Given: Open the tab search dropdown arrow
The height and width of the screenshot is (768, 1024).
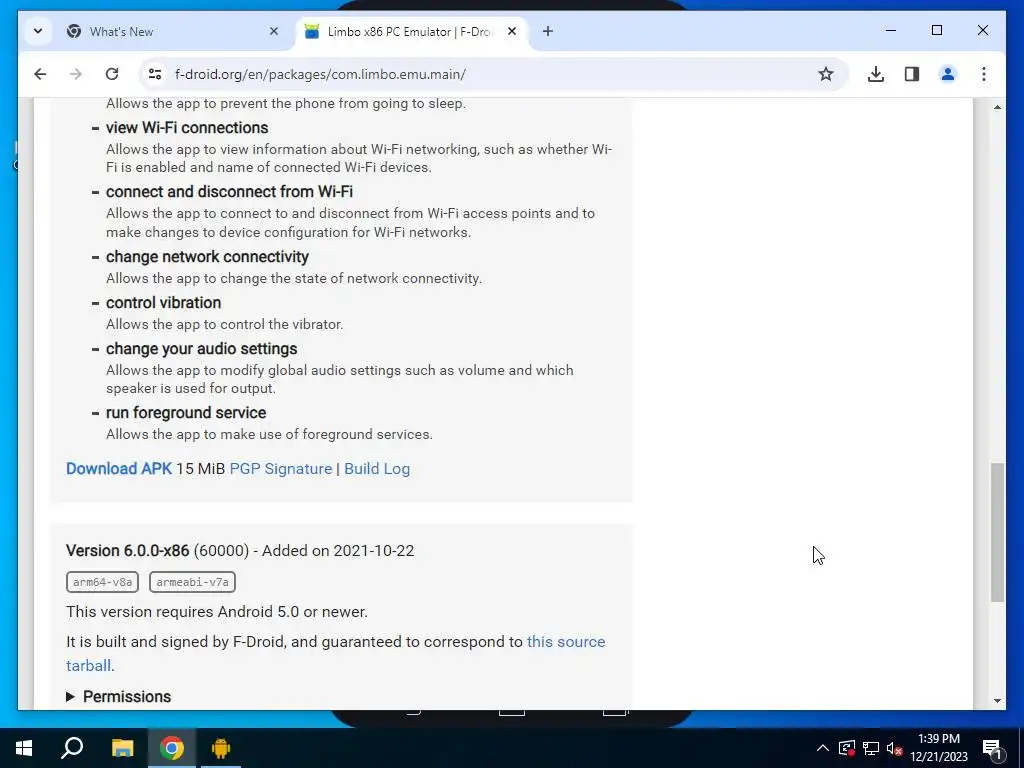Looking at the screenshot, I should pos(38,31).
